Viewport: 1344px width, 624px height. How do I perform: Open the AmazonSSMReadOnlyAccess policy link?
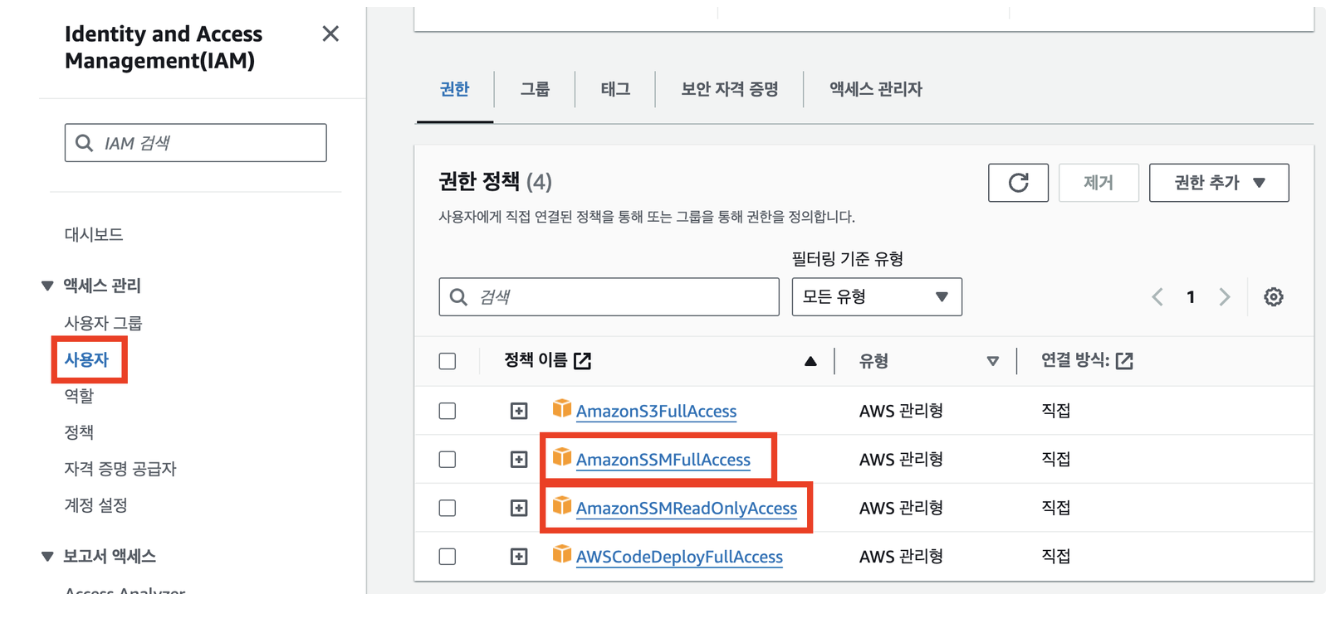click(687, 508)
